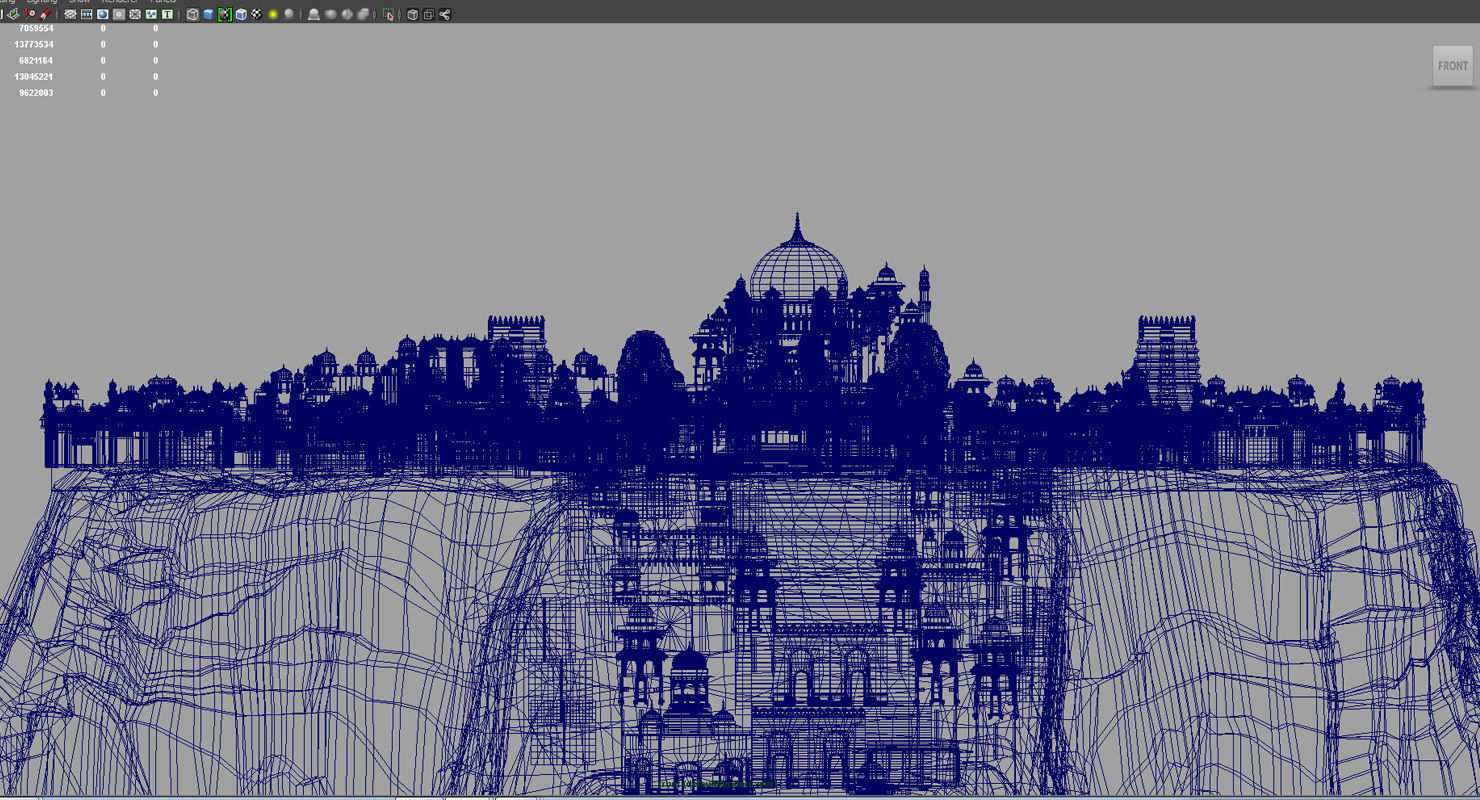Click the green-highlighted use default material icon
This screenshot has width=1480, height=800.
[225, 14]
